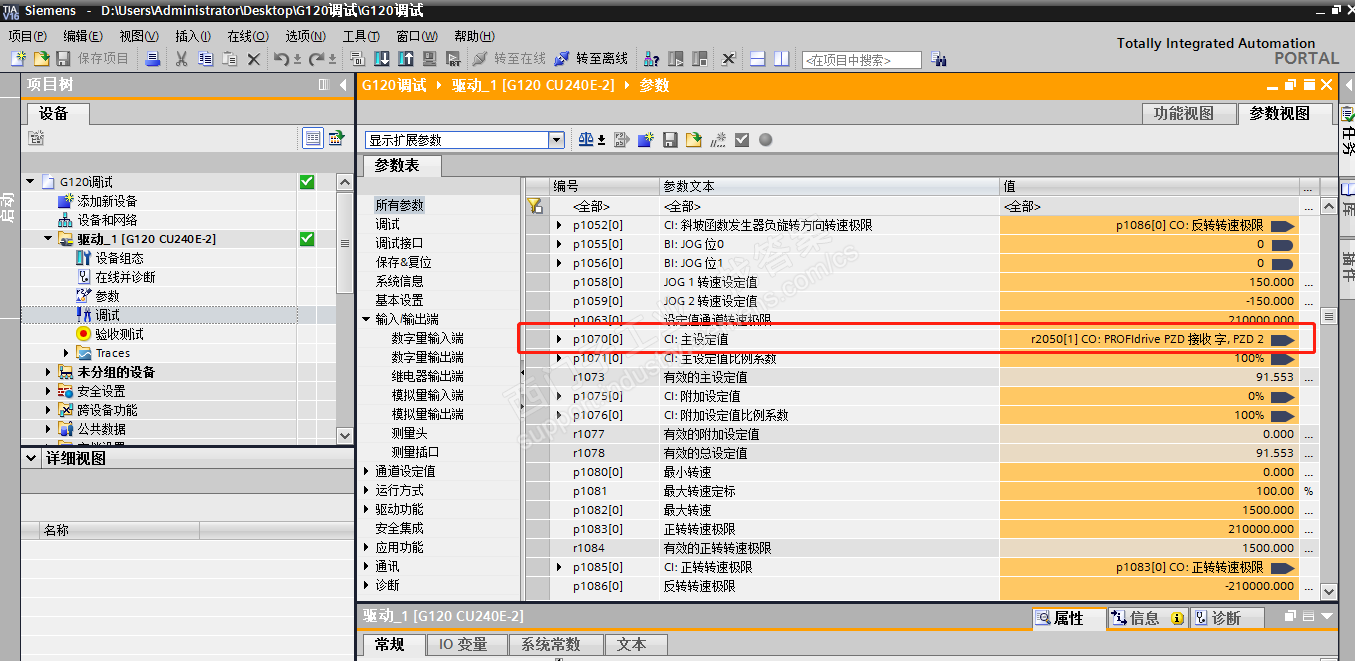
Task: Copy with the toolbar copy icon
Action: click(x=205, y=59)
